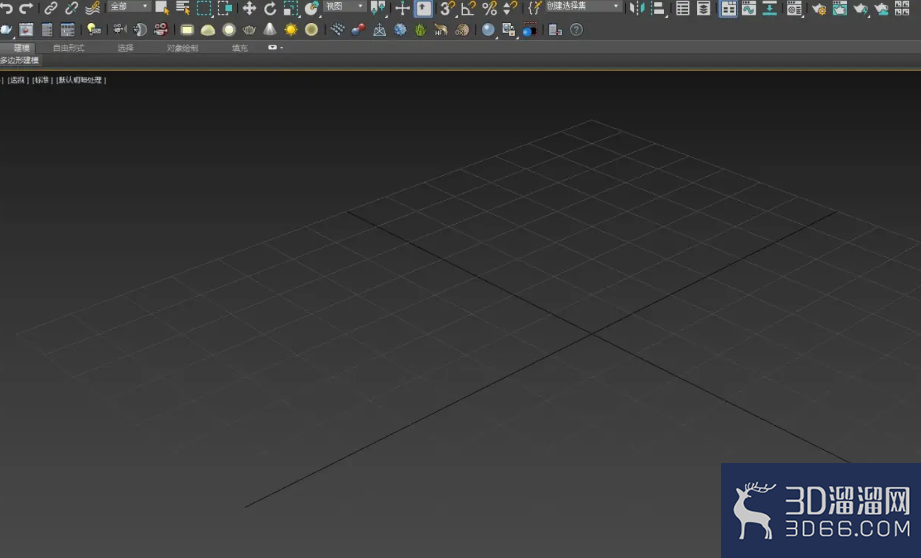Open the 全部 selection filter dropdown

tap(129, 6)
